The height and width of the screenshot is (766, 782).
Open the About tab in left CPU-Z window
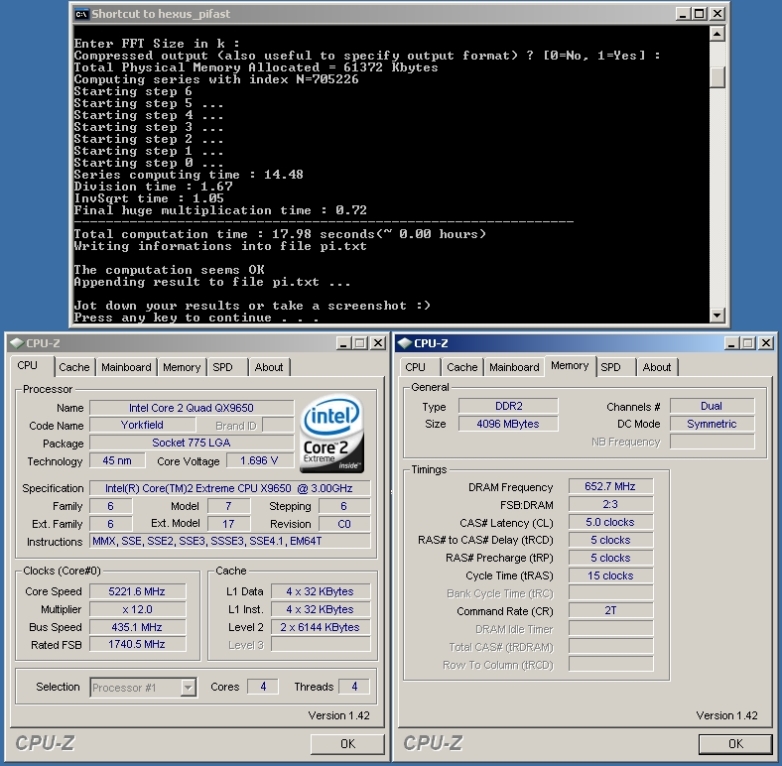click(x=269, y=367)
